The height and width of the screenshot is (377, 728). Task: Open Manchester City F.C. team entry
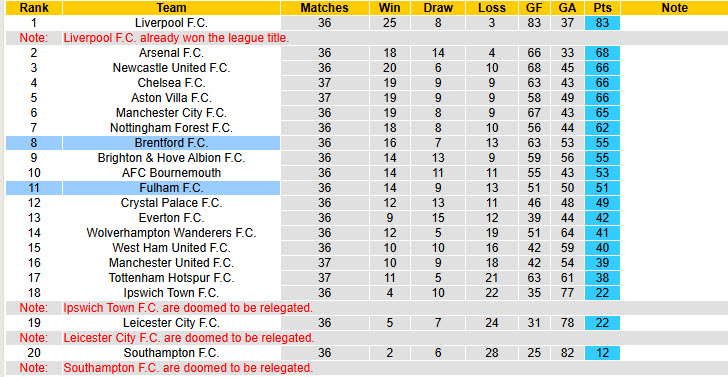[171, 113]
